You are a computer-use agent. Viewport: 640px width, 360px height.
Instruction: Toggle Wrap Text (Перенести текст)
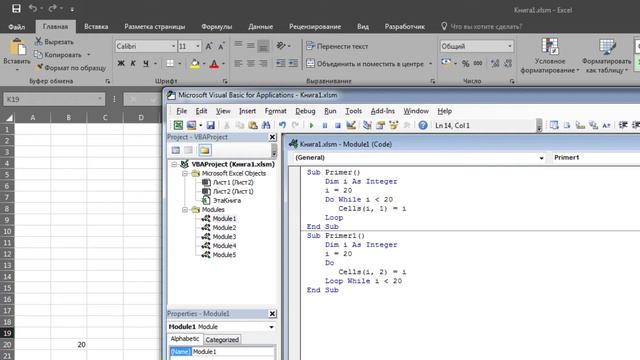(337, 46)
